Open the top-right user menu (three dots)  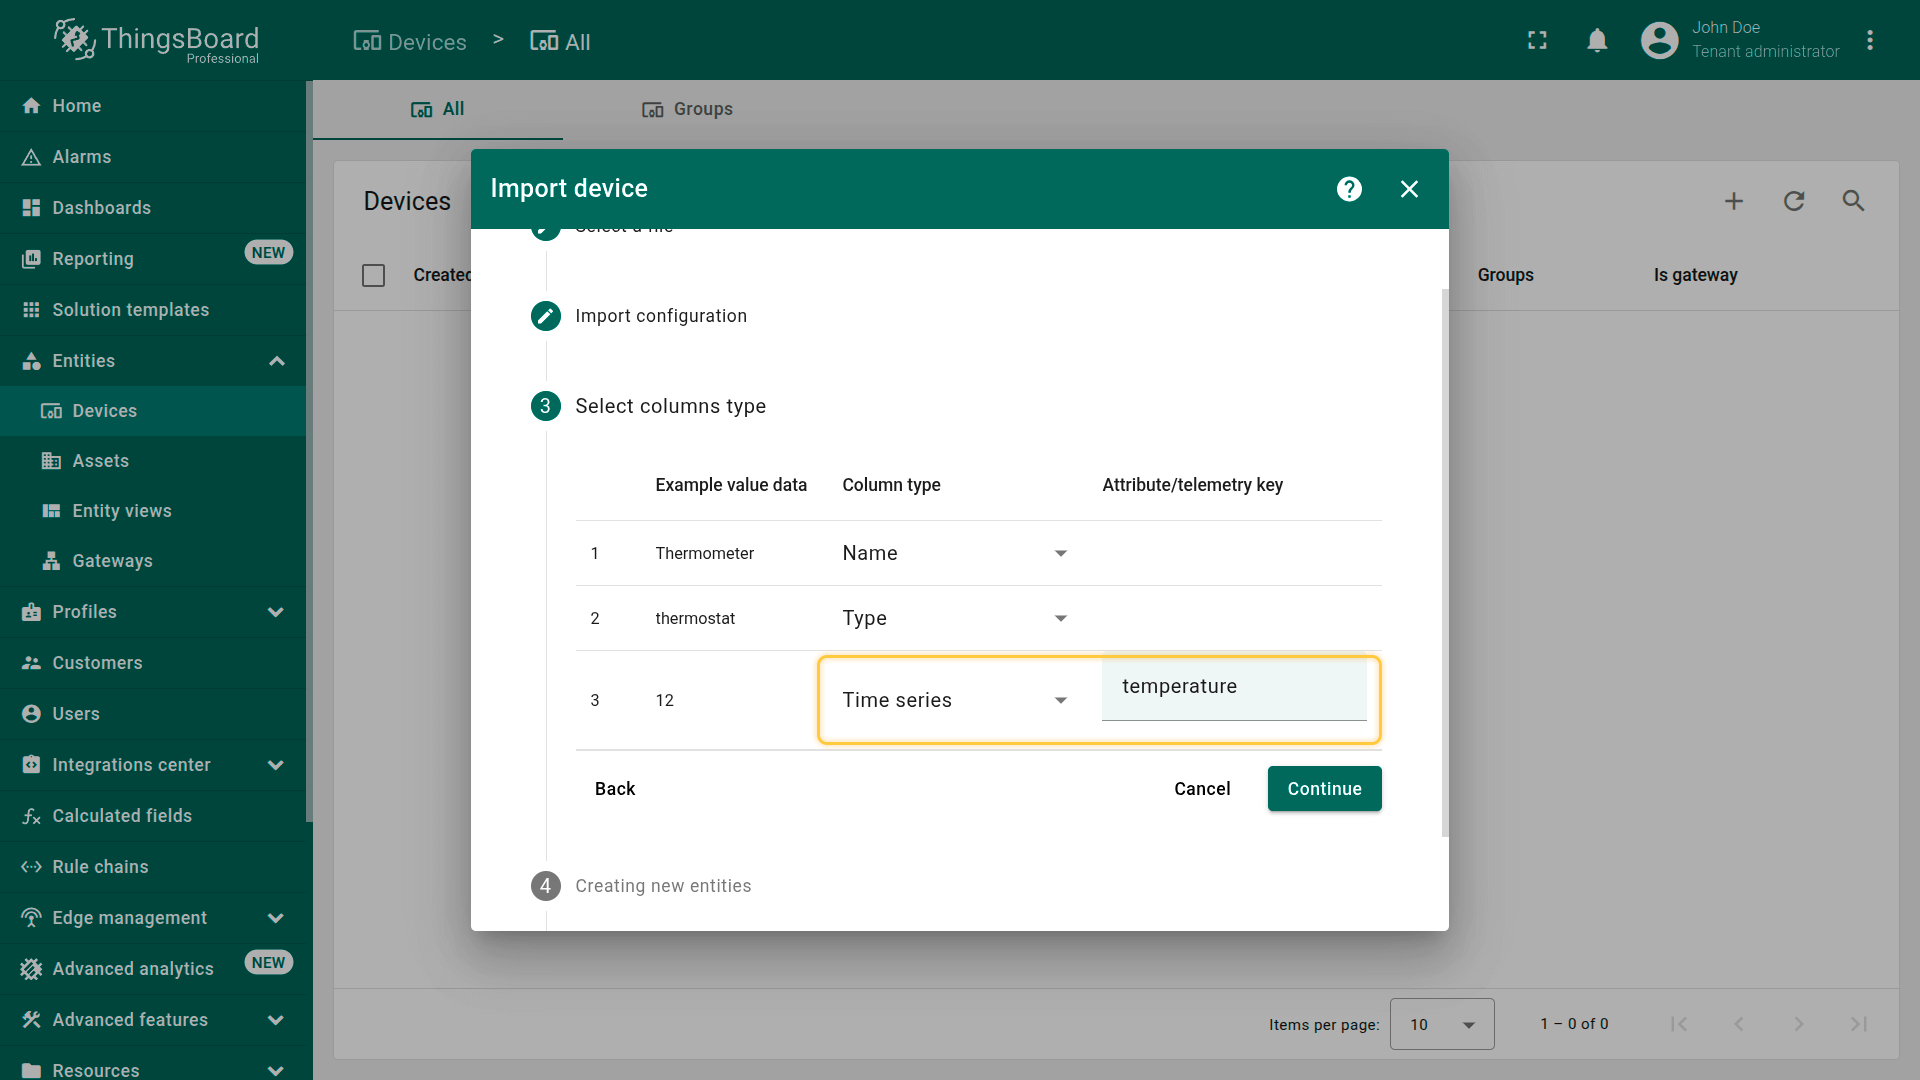pos(1869,40)
